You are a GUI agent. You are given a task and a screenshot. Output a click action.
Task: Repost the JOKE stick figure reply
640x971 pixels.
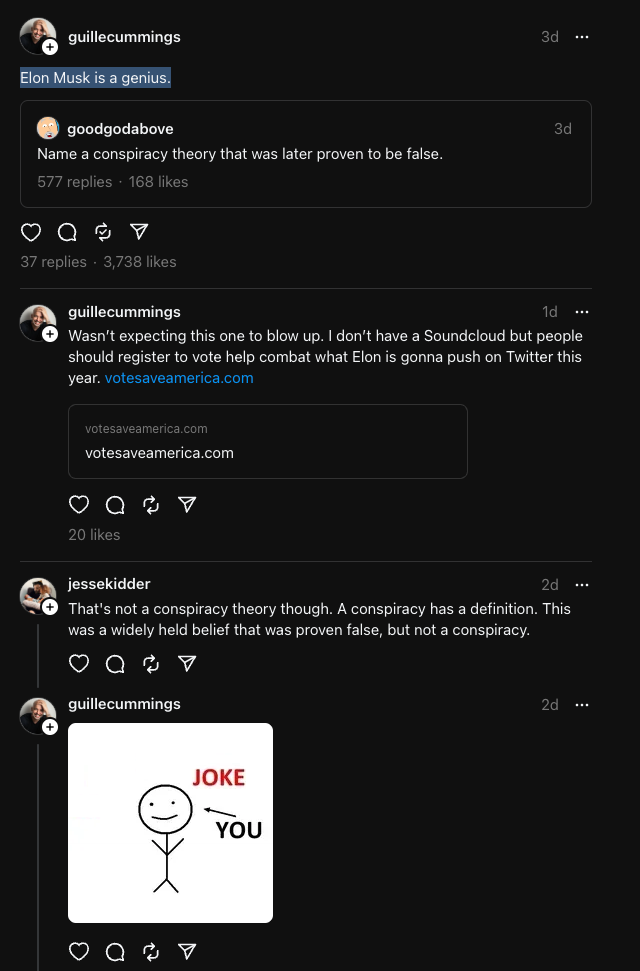151,951
